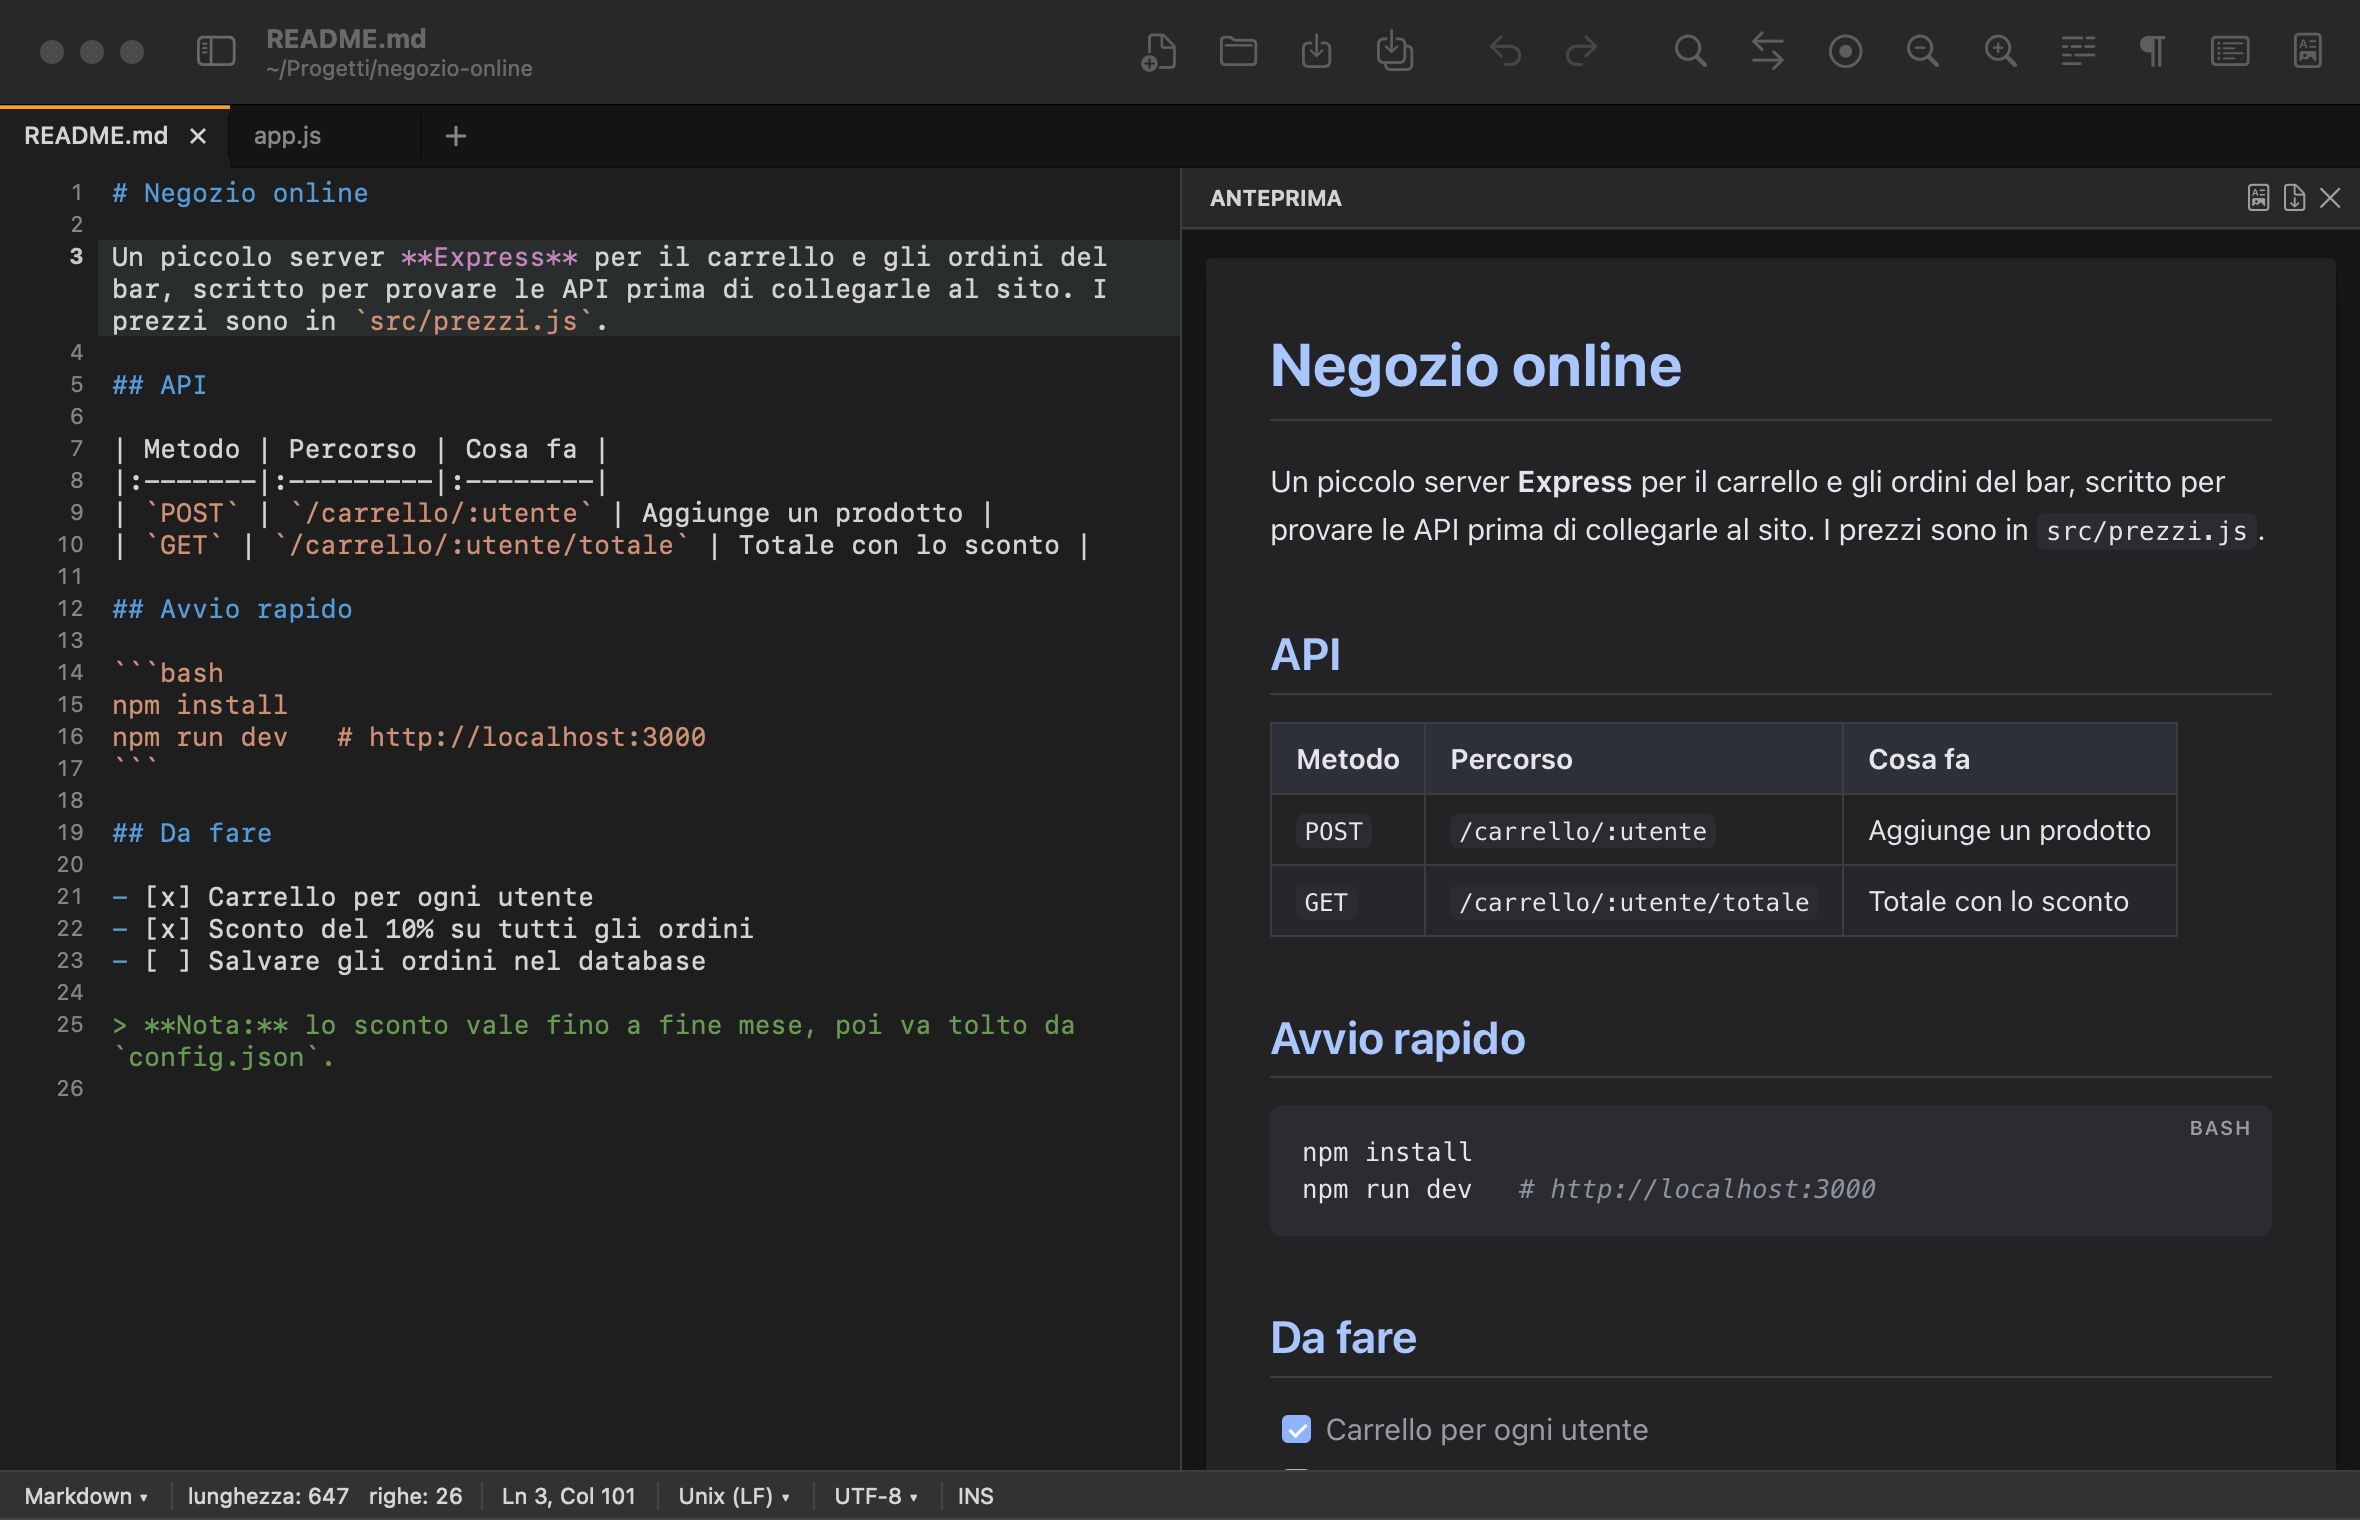Export the preview using panel export icon
Image resolution: width=2360 pixels, height=1520 pixels.
click(x=2294, y=198)
